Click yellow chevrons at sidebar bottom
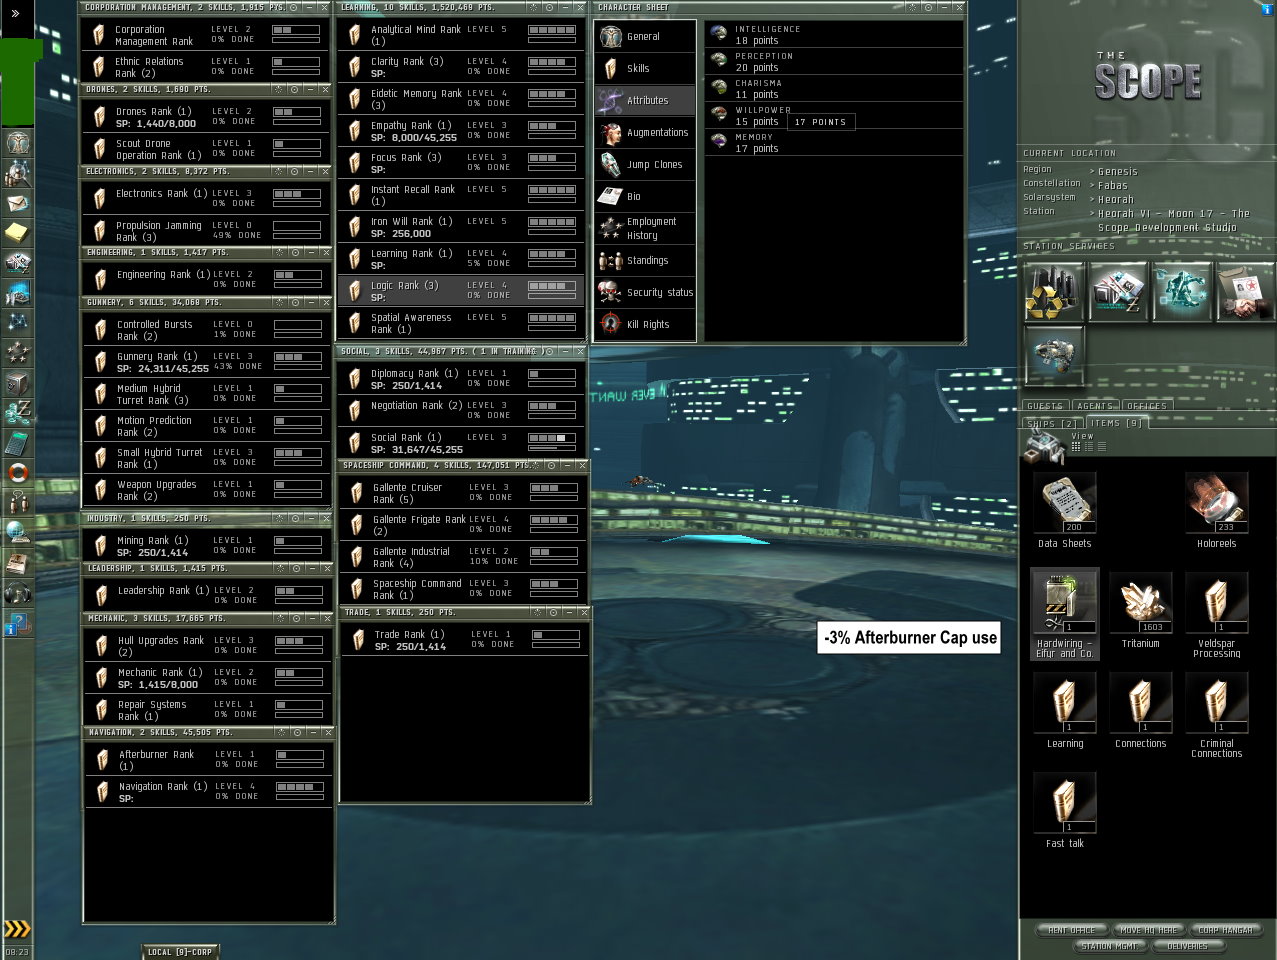1277x960 pixels. (x=17, y=929)
